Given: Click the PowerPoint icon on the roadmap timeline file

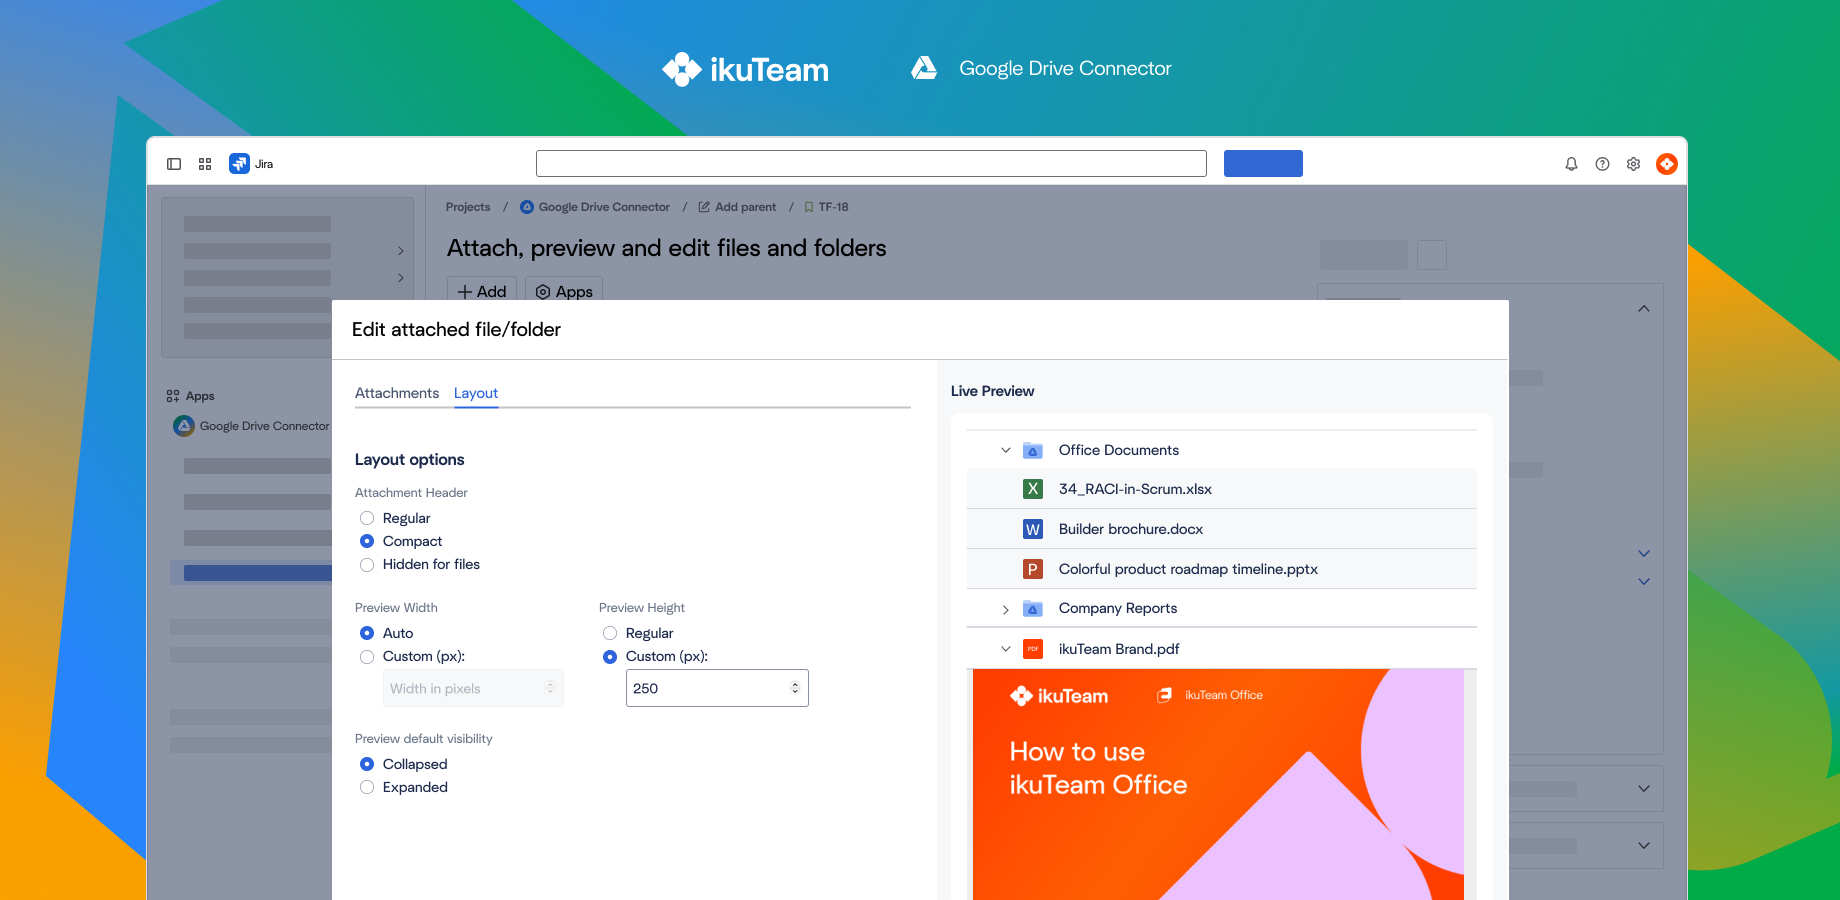Looking at the screenshot, I should click(x=1033, y=568).
